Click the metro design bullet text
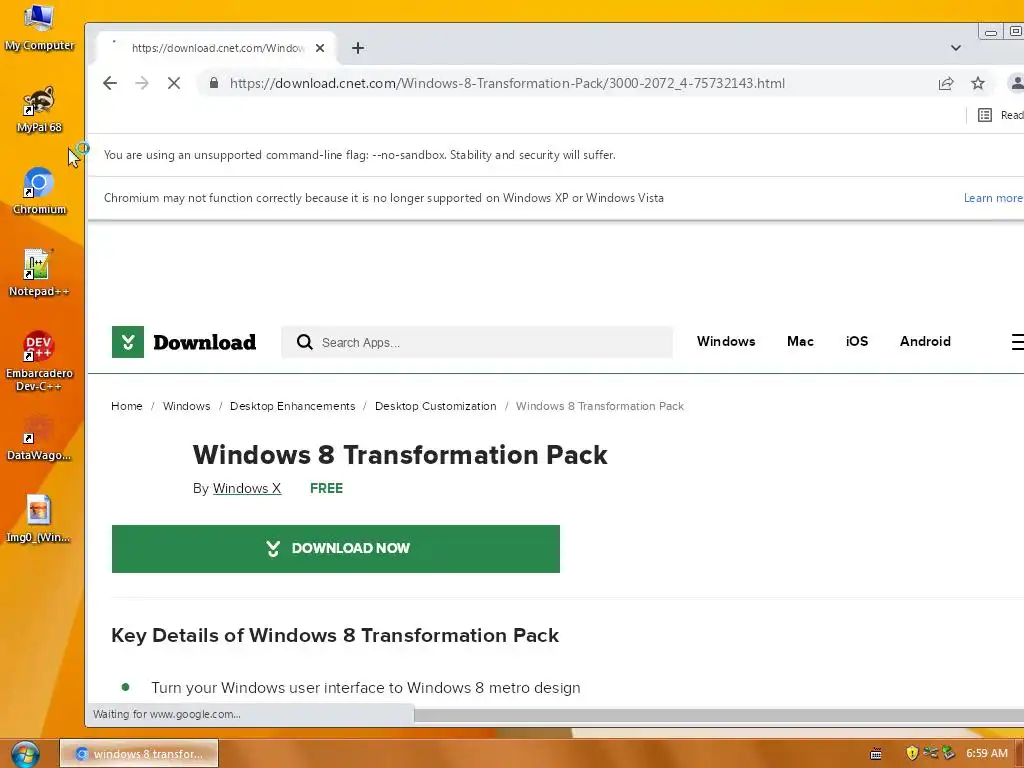The image size is (1024, 768). pyautogui.click(x=366, y=688)
